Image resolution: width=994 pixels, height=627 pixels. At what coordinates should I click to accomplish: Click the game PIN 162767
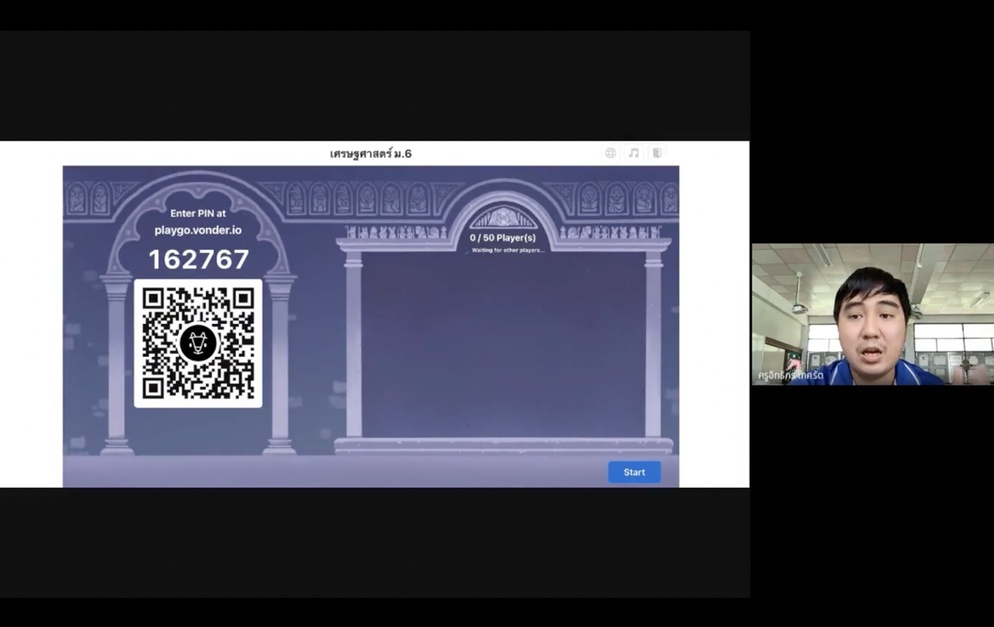[198, 259]
